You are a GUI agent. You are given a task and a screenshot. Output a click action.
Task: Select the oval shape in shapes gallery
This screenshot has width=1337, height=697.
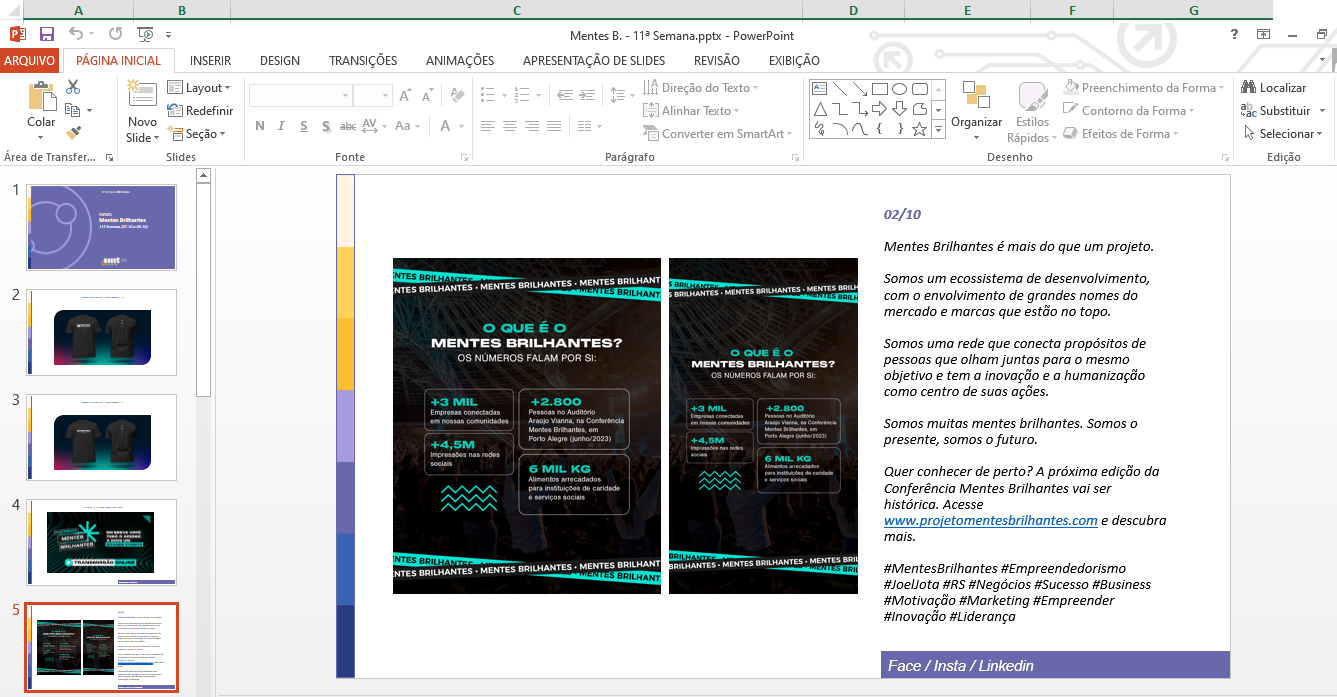click(x=899, y=88)
